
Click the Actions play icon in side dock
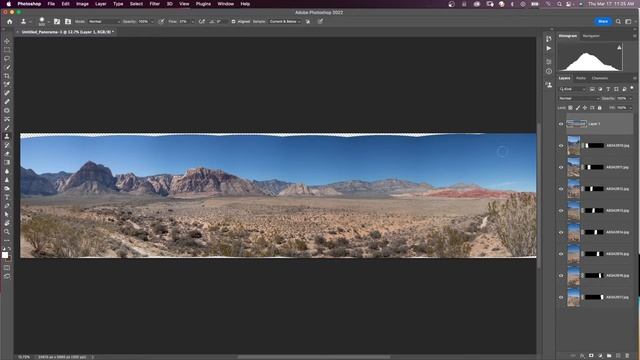(x=549, y=48)
